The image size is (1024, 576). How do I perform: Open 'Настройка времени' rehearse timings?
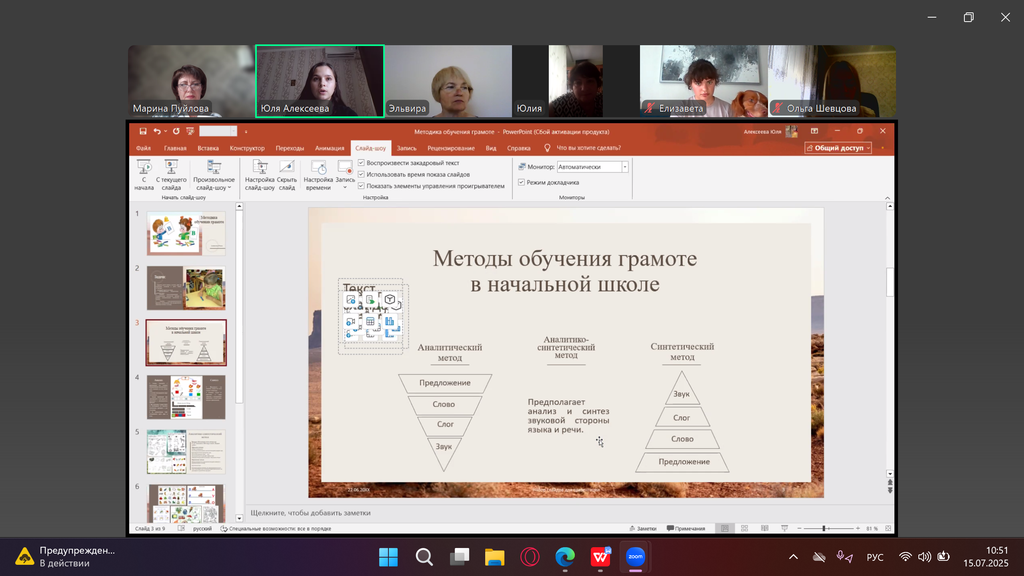click(319, 168)
